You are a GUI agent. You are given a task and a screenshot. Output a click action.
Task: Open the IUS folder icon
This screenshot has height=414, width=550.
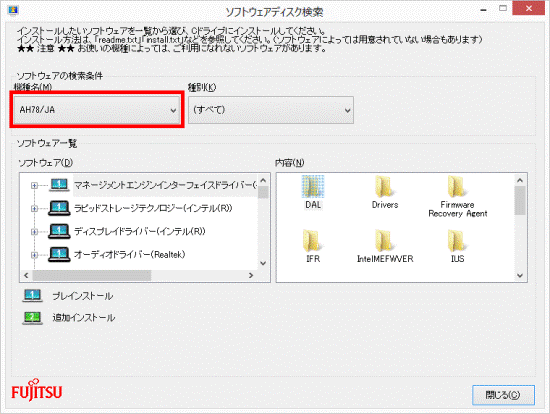click(457, 241)
